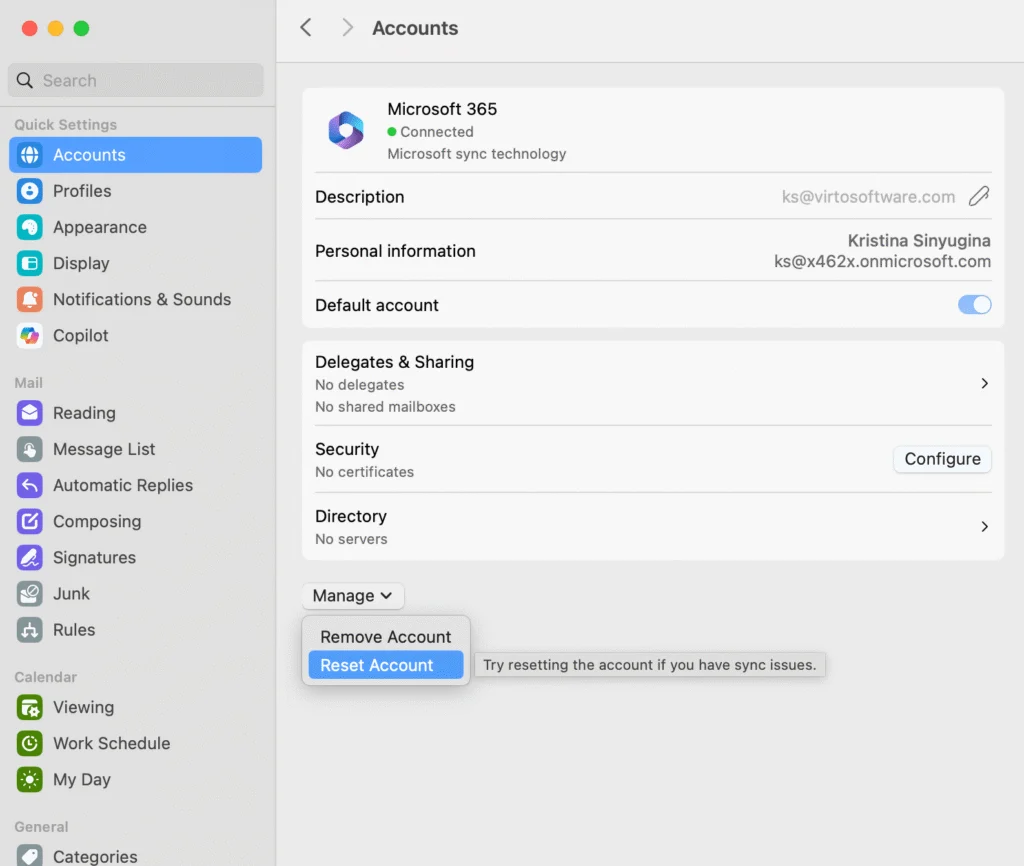Click the Junk mail icon
This screenshot has width=1024, height=866.
tap(29, 594)
